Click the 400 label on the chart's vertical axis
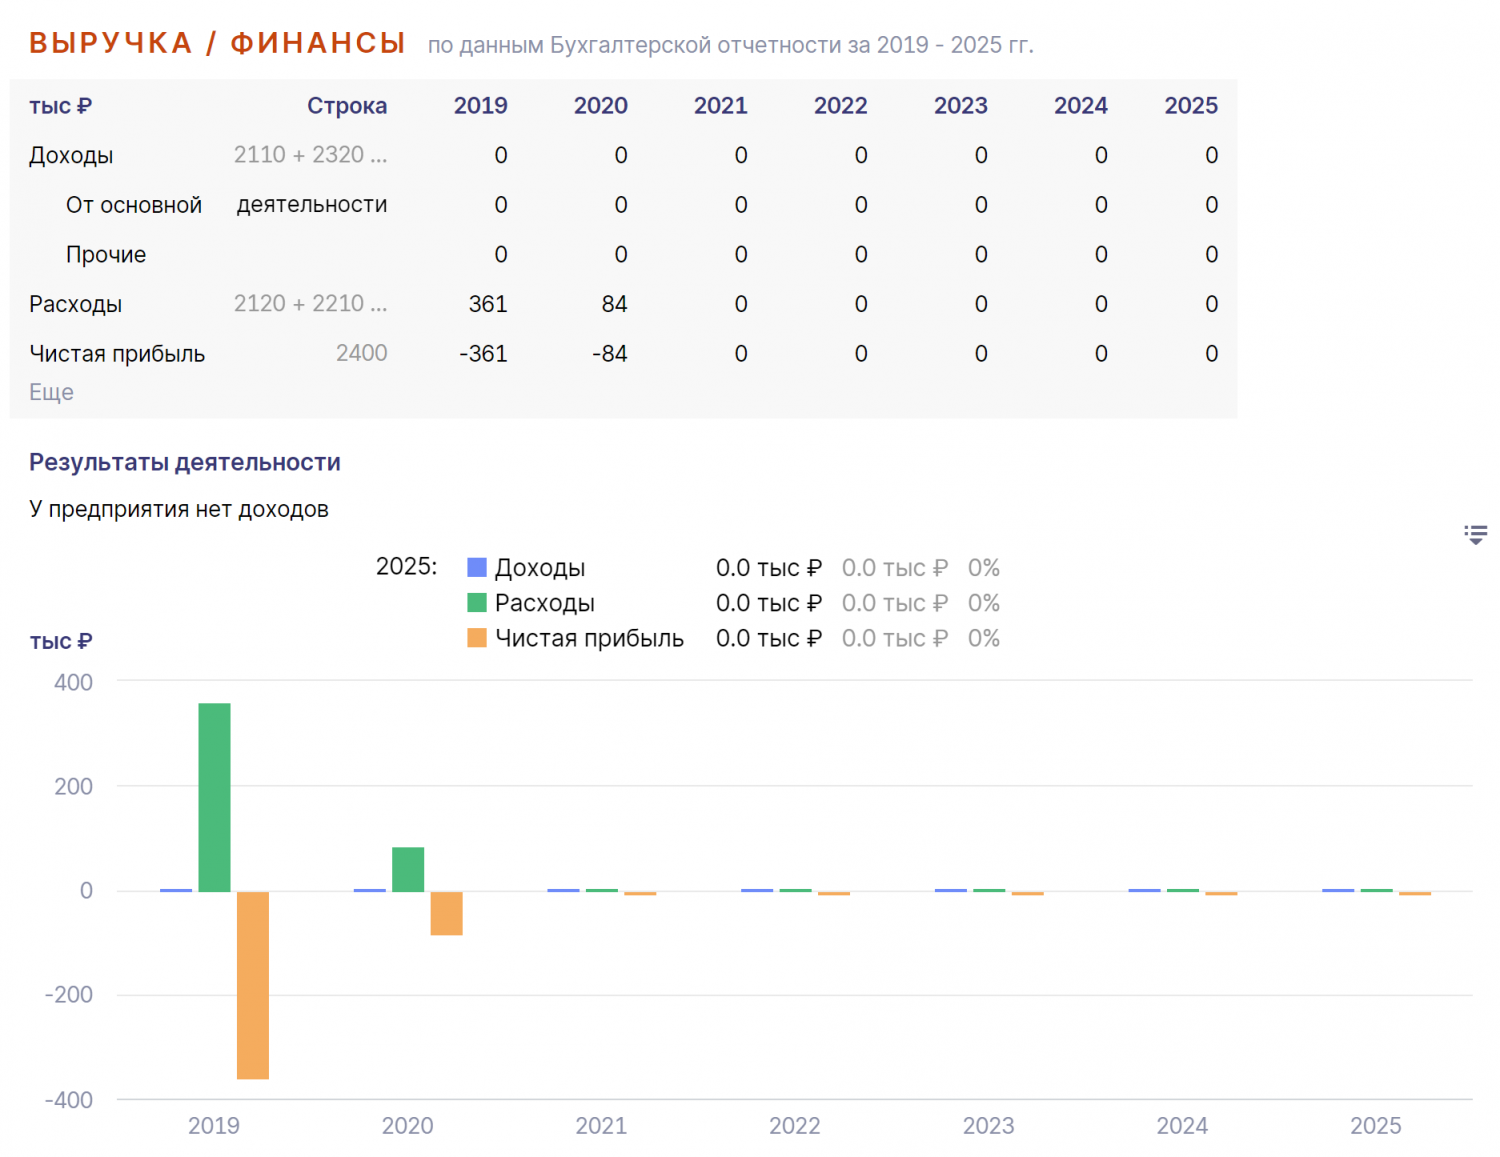The height and width of the screenshot is (1157, 1500). (x=73, y=683)
